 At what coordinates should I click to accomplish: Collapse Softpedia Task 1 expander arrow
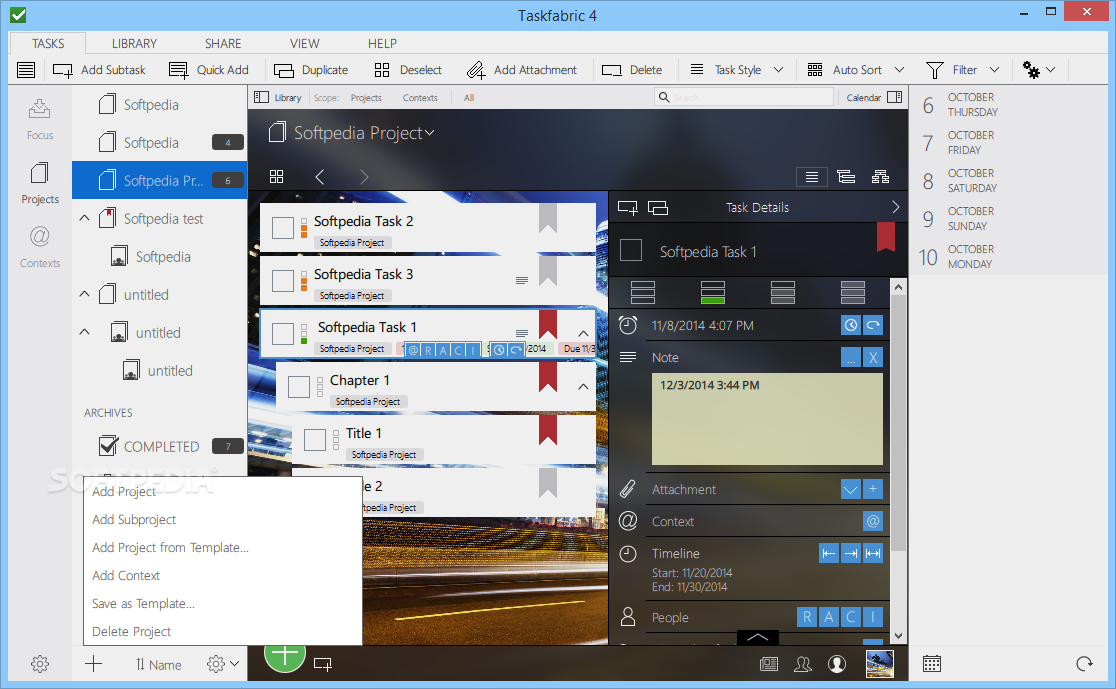pyautogui.click(x=583, y=333)
